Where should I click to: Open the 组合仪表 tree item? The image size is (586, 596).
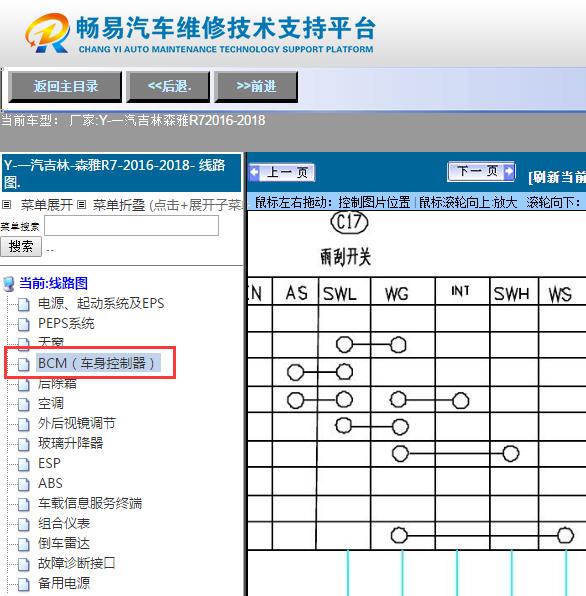tap(64, 523)
